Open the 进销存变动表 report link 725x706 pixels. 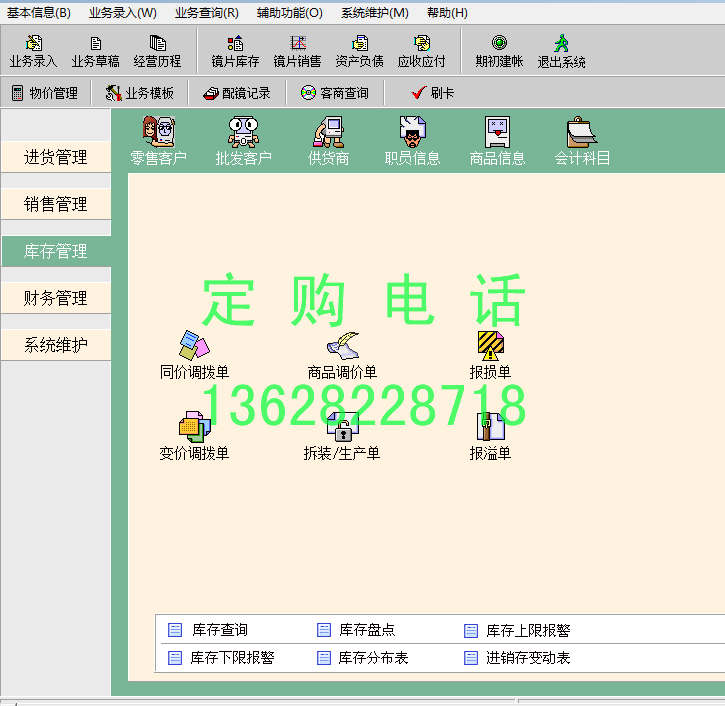coord(517,657)
